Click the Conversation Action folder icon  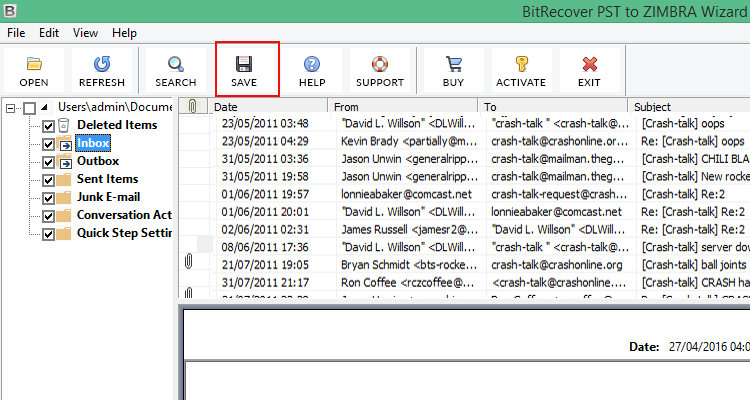64,216
